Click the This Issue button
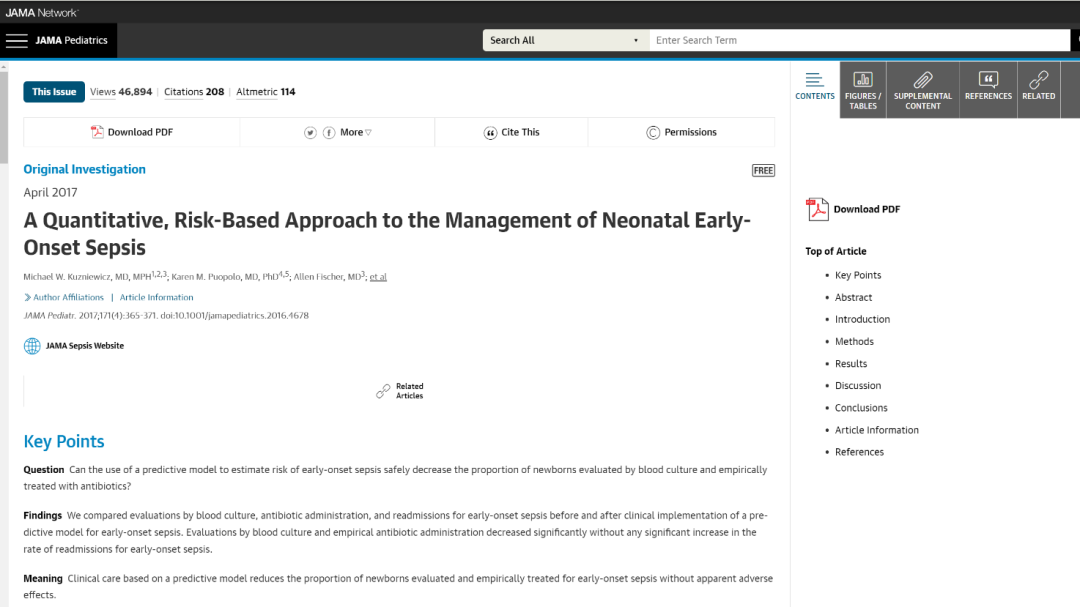Screen dimensions: 1080x607 54,92
